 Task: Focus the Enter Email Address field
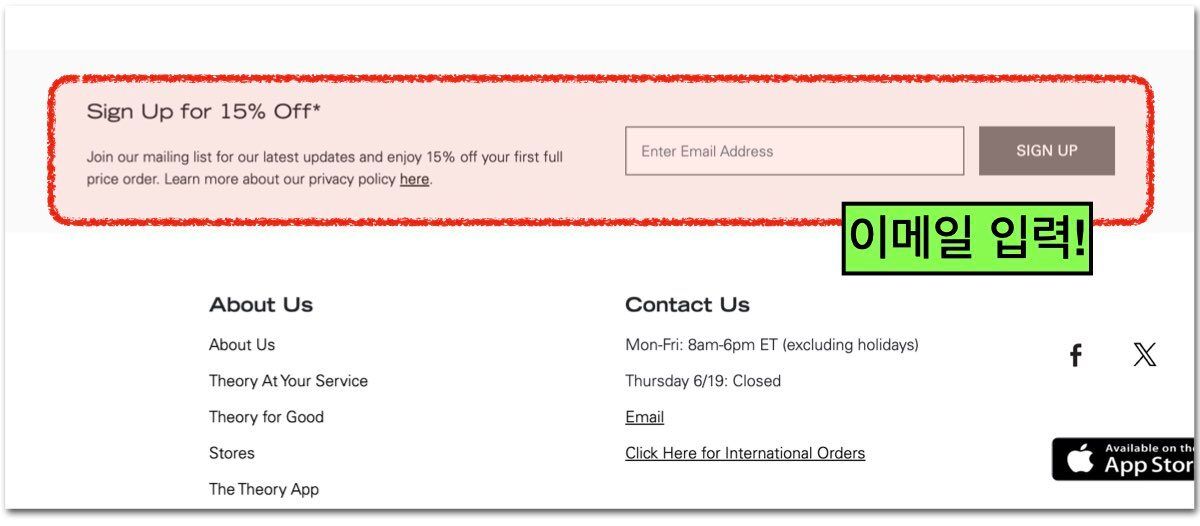pos(794,151)
